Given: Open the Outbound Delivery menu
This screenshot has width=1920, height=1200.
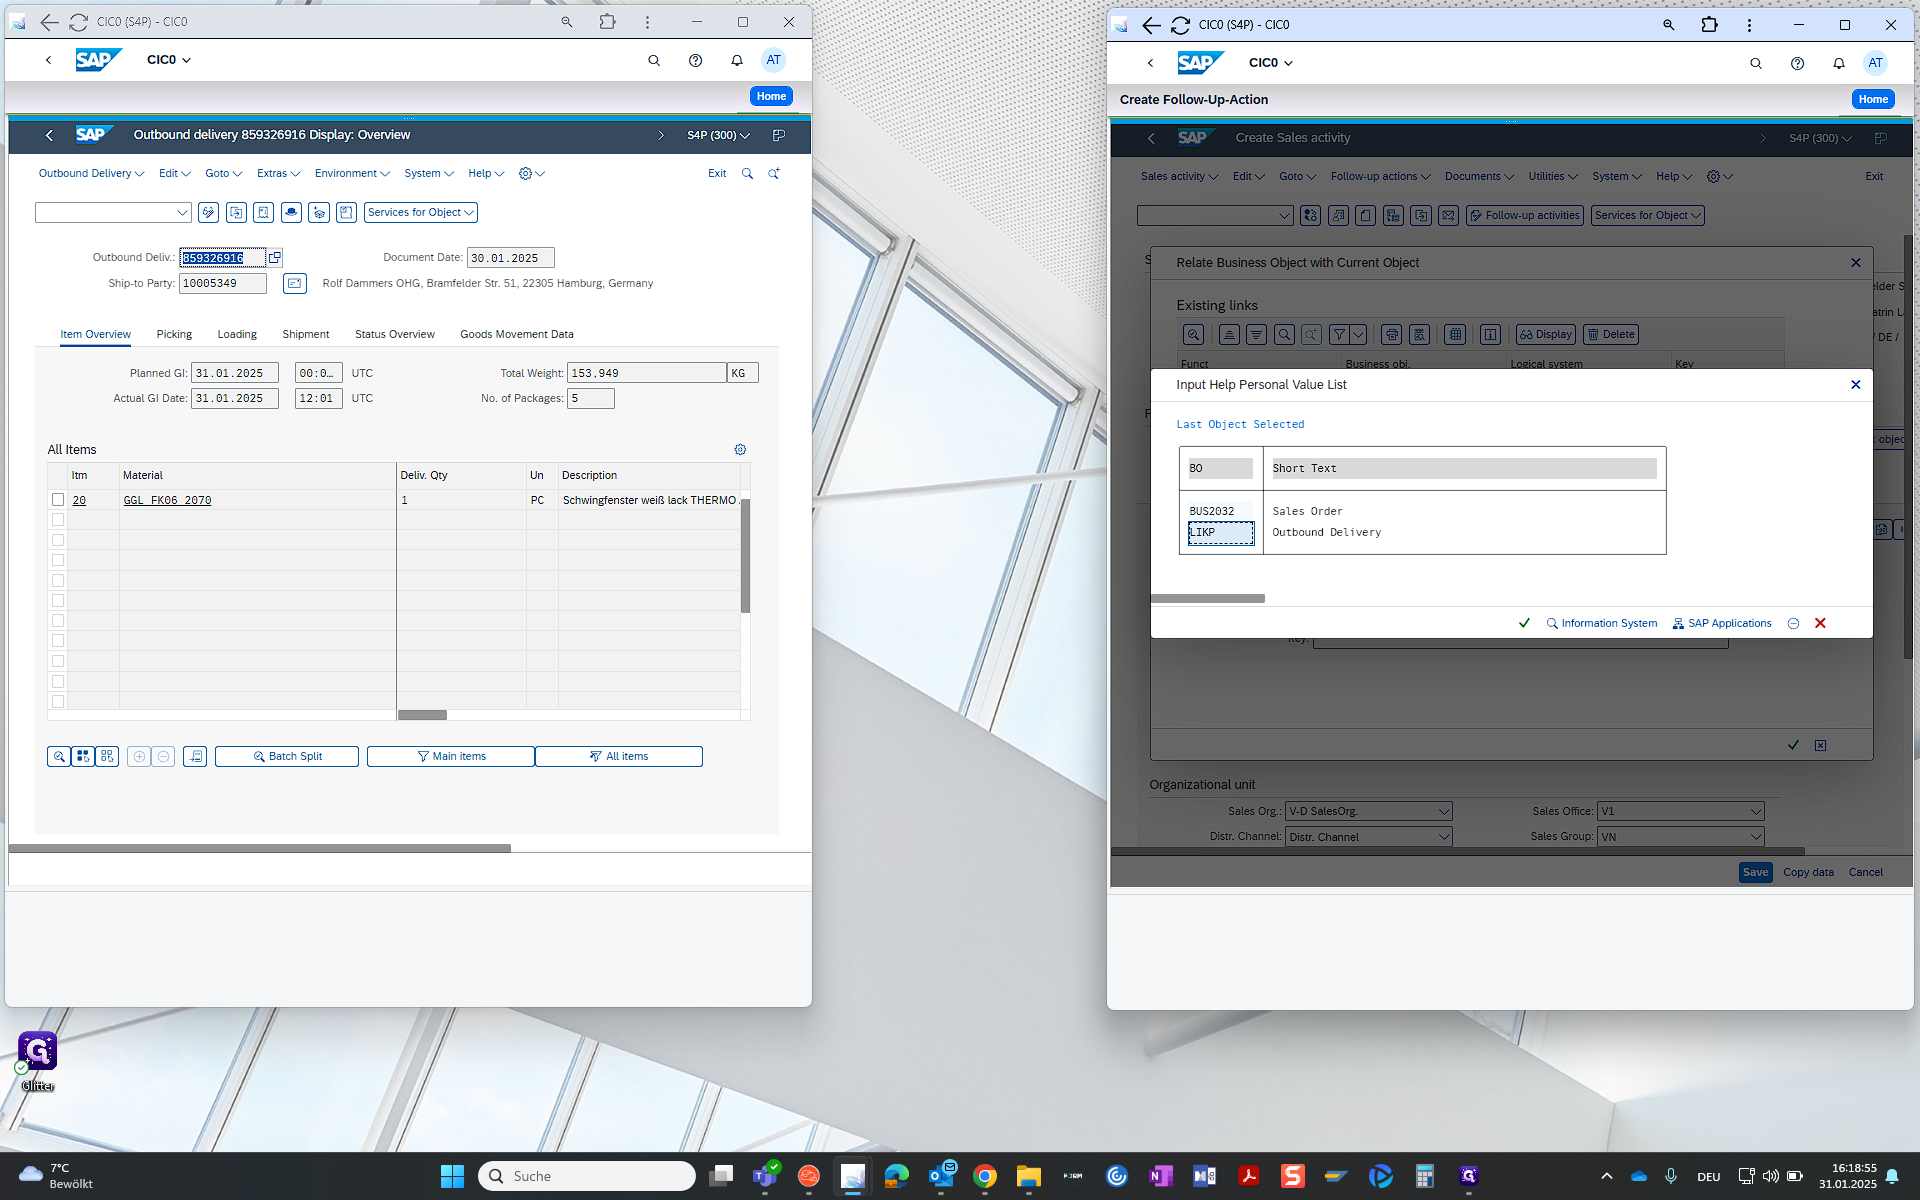Looking at the screenshot, I should coord(91,174).
